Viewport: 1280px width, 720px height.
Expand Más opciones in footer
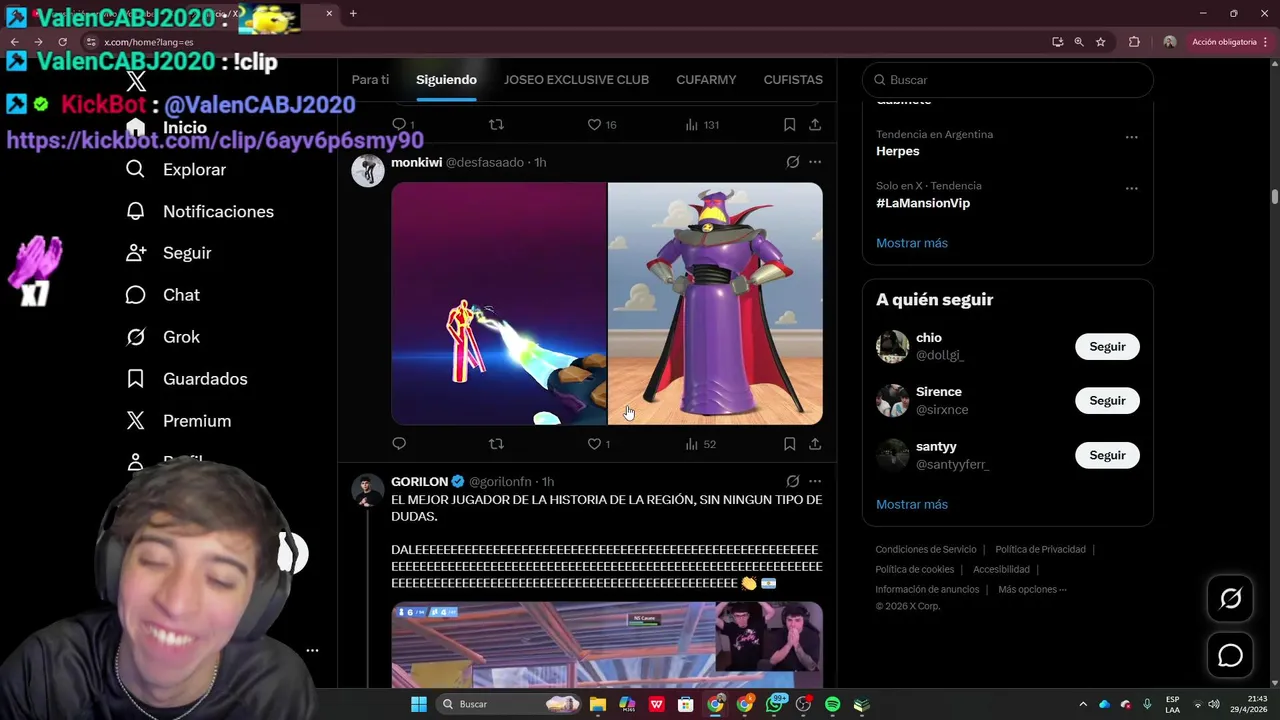[x=1032, y=590]
